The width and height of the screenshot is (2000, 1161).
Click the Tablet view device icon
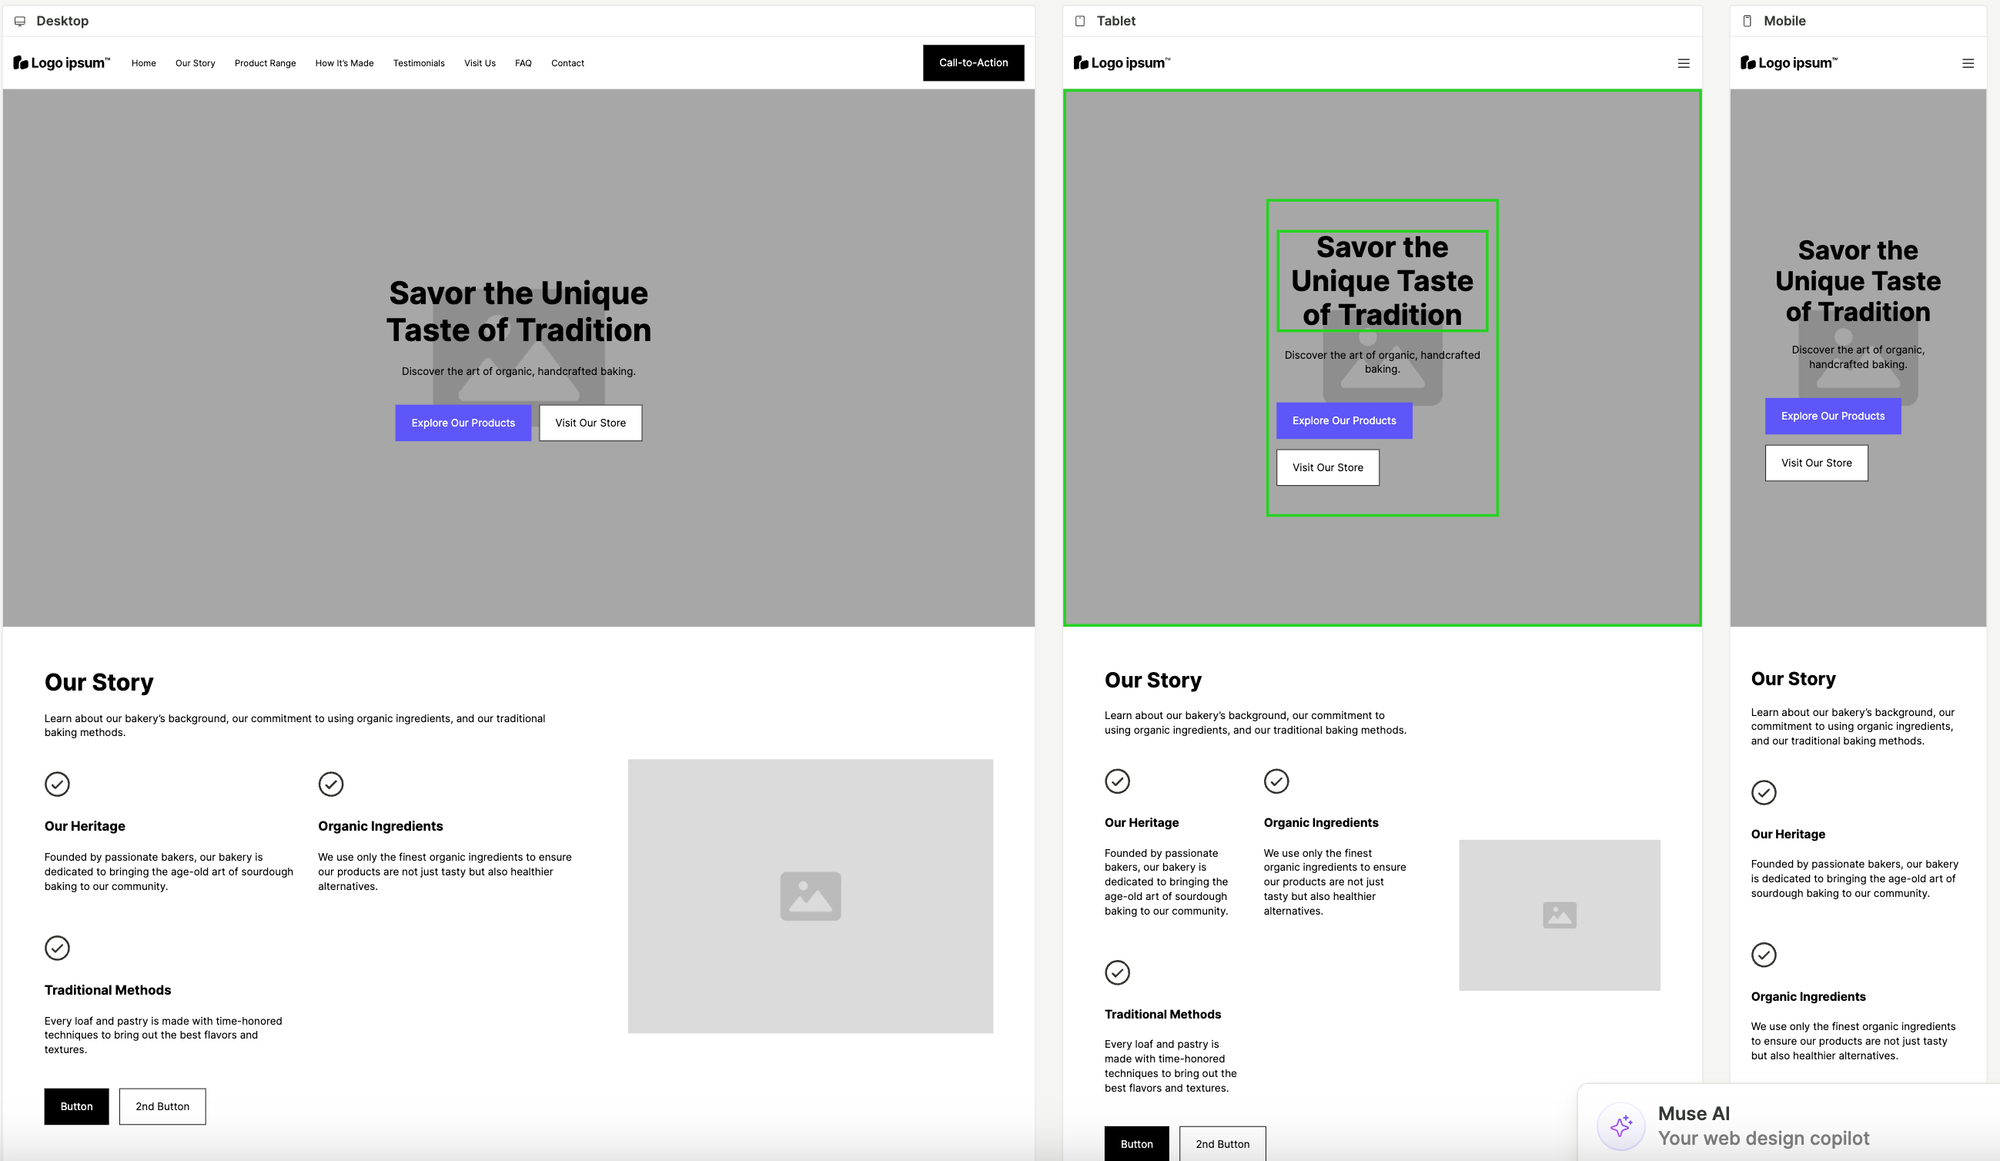pos(1080,21)
